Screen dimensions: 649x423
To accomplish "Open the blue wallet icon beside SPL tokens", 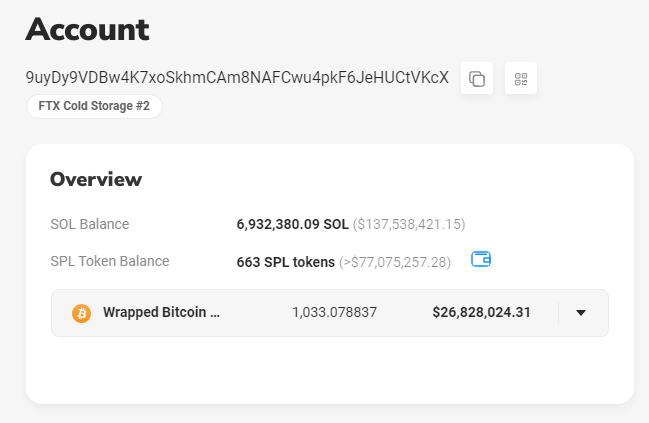I will pos(481,260).
